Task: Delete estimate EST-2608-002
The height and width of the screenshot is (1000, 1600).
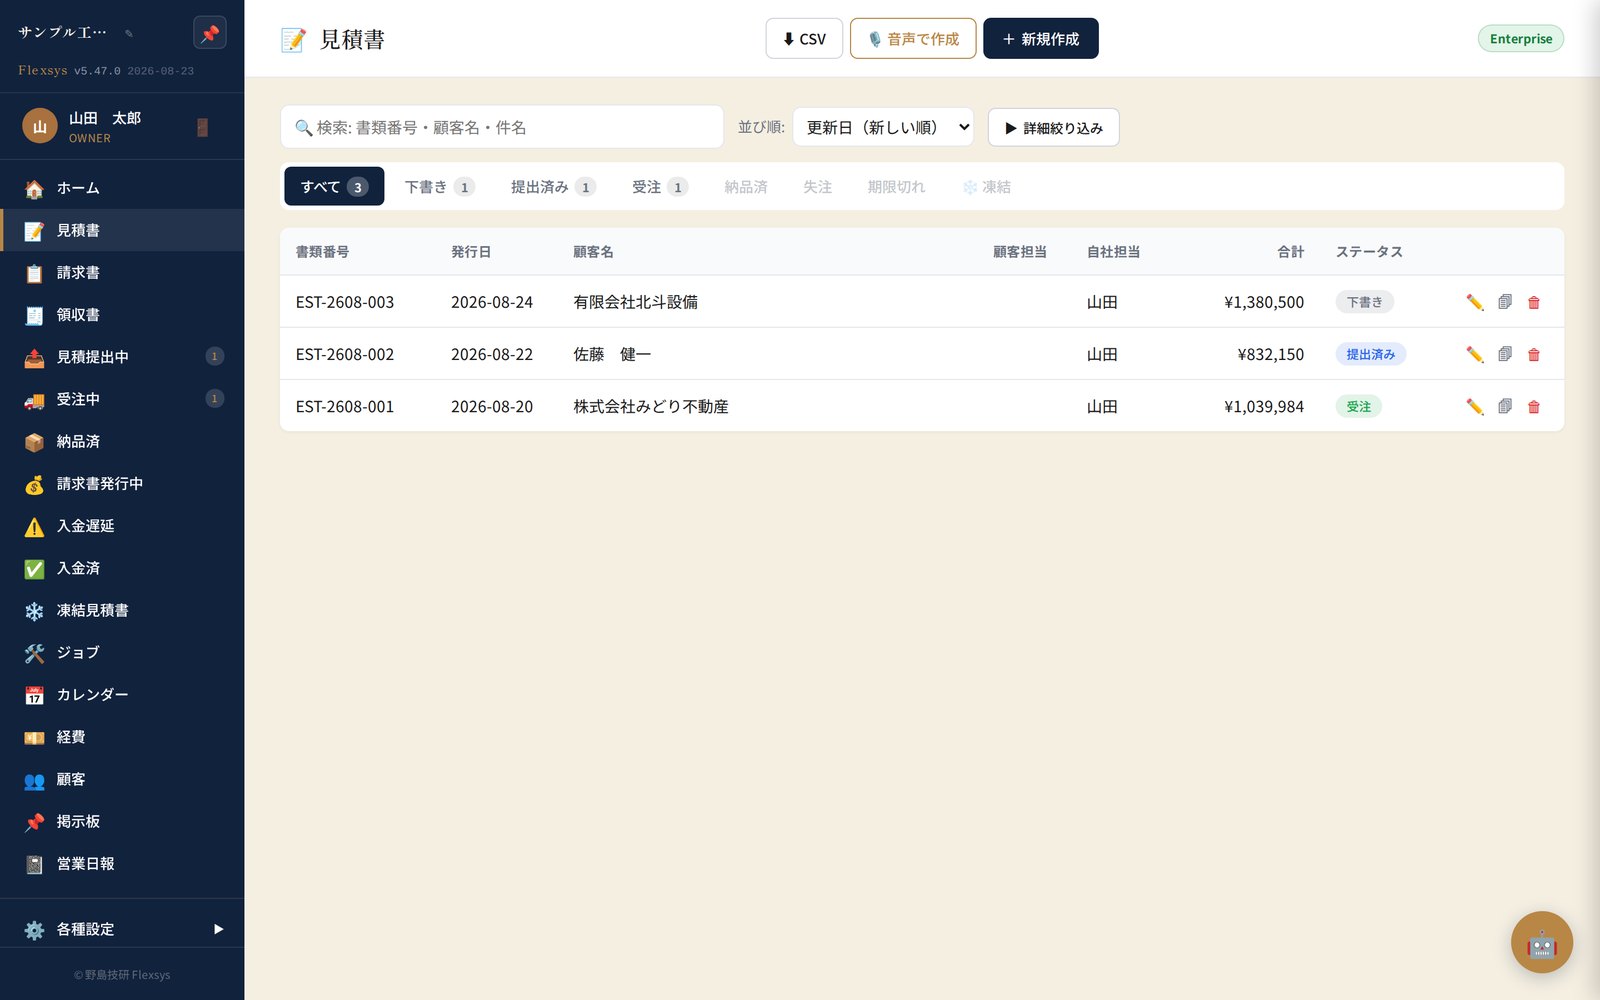Action: tap(1533, 354)
